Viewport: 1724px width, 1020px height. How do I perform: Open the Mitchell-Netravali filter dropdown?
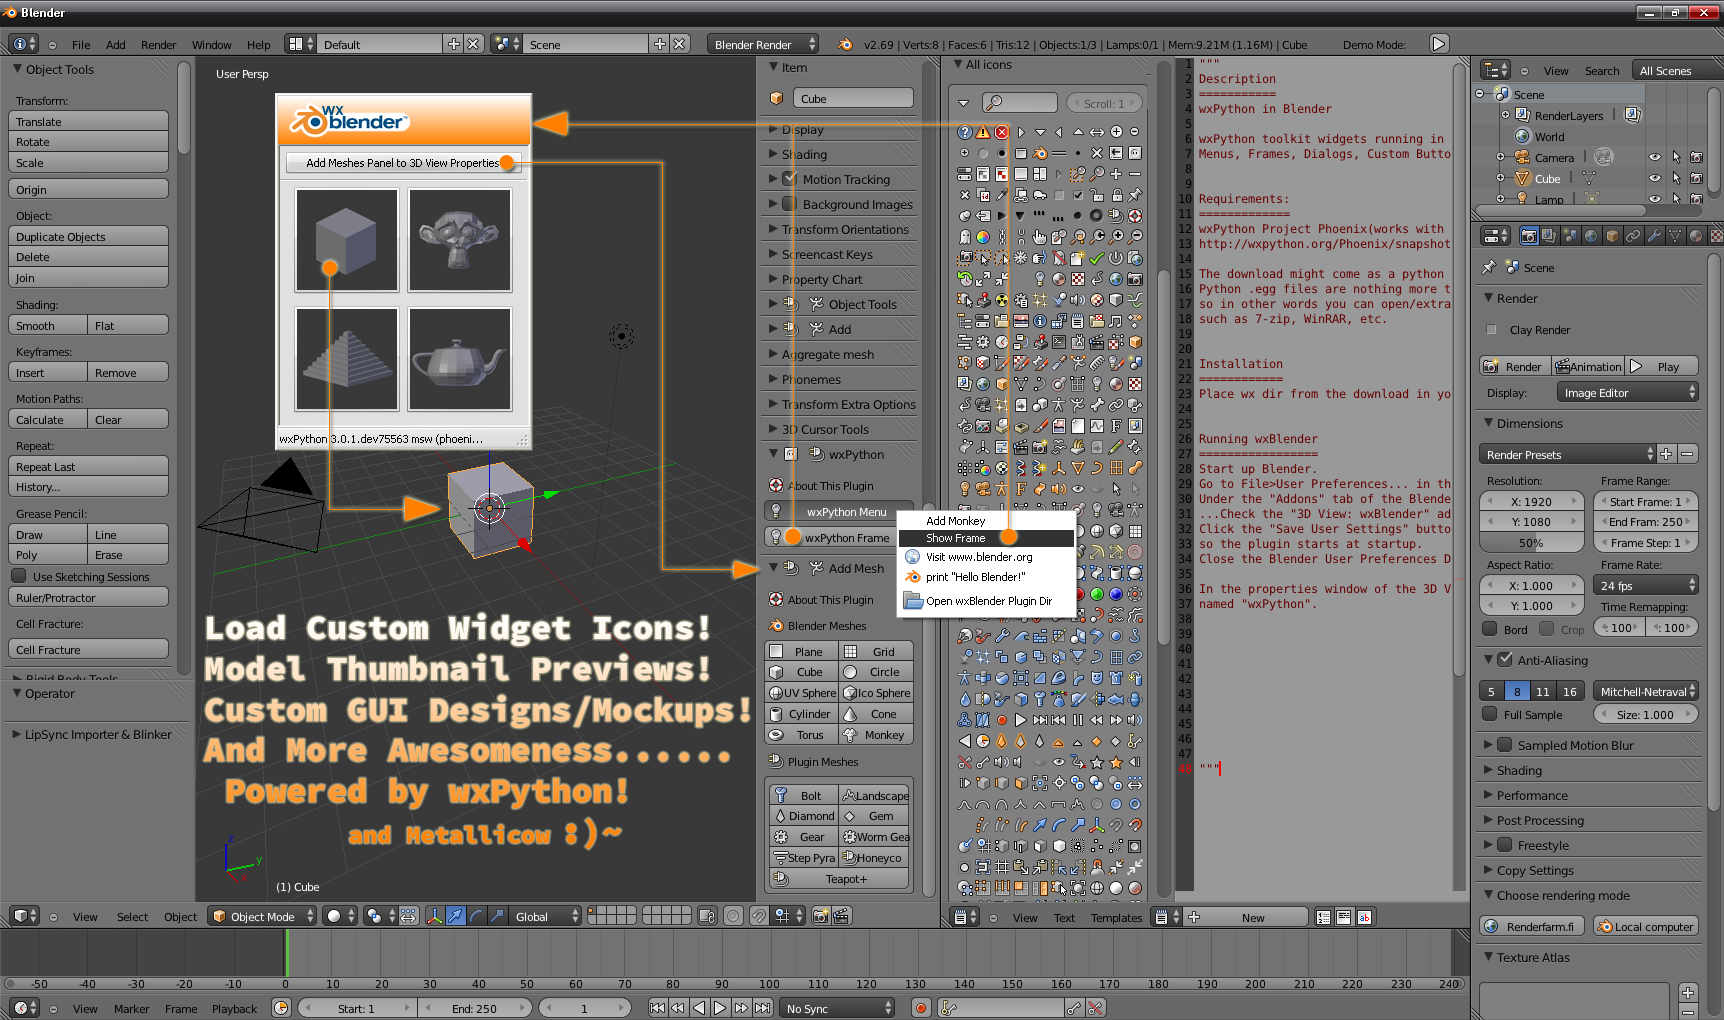coord(1646,691)
